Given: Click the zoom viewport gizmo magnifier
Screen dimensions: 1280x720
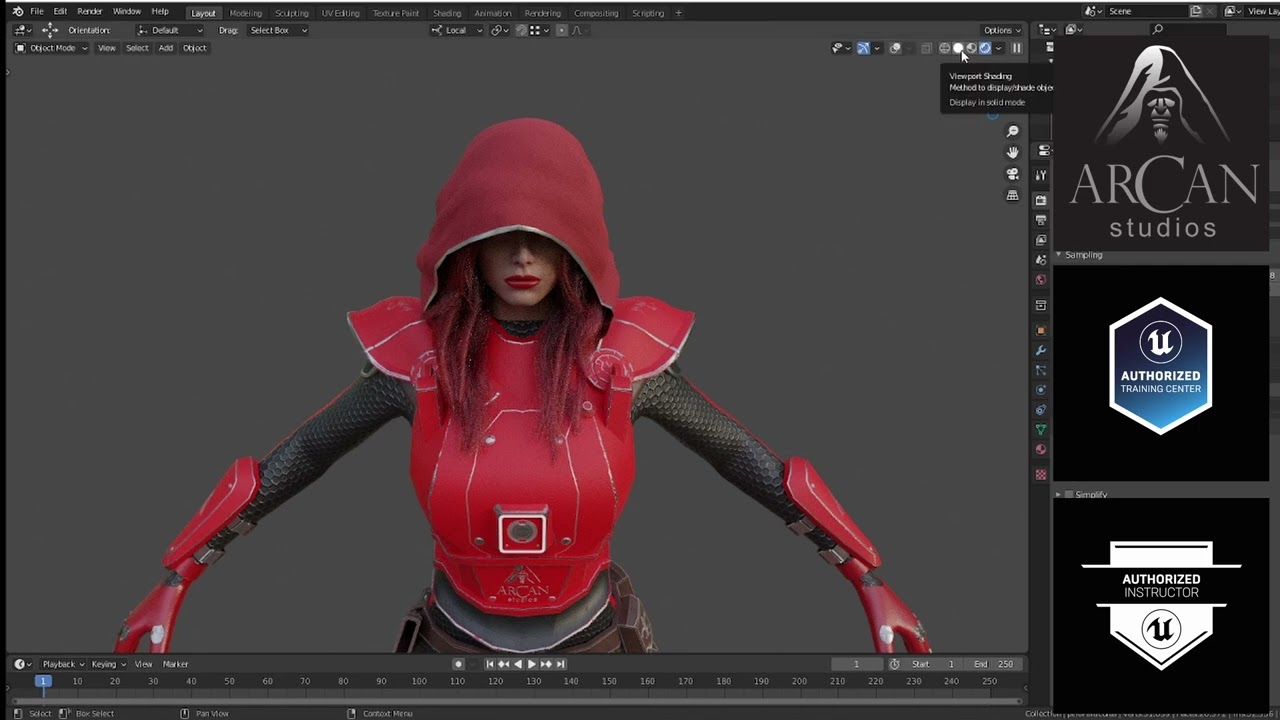Looking at the screenshot, I should (x=1012, y=132).
